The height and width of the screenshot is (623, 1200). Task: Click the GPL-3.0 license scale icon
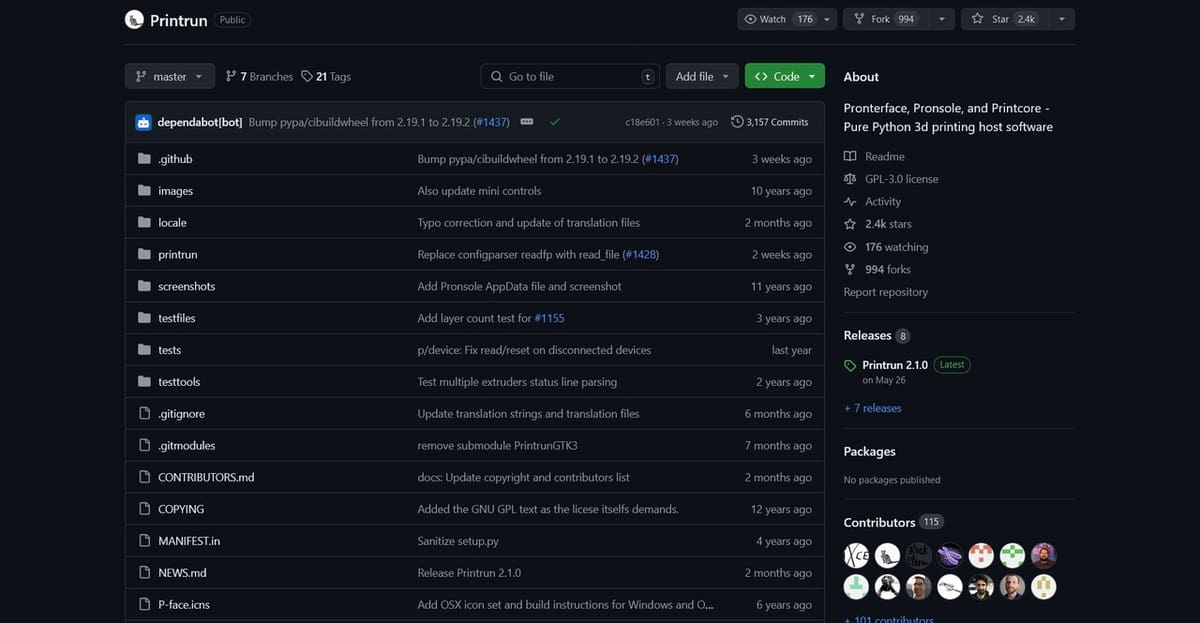[x=850, y=179]
